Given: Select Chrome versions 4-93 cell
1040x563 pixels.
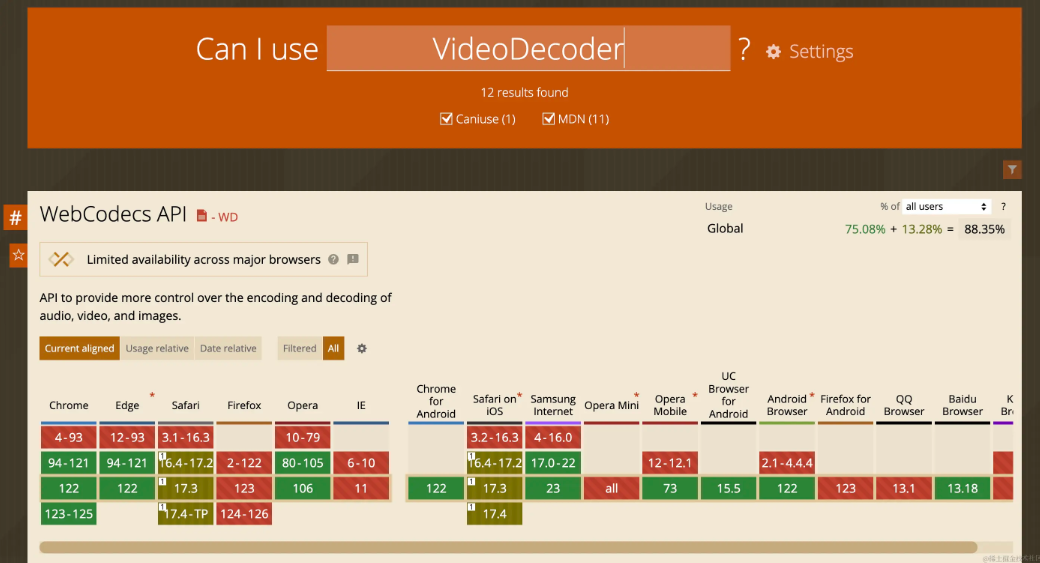Looking at the screenshot, I should coord(69,438).
